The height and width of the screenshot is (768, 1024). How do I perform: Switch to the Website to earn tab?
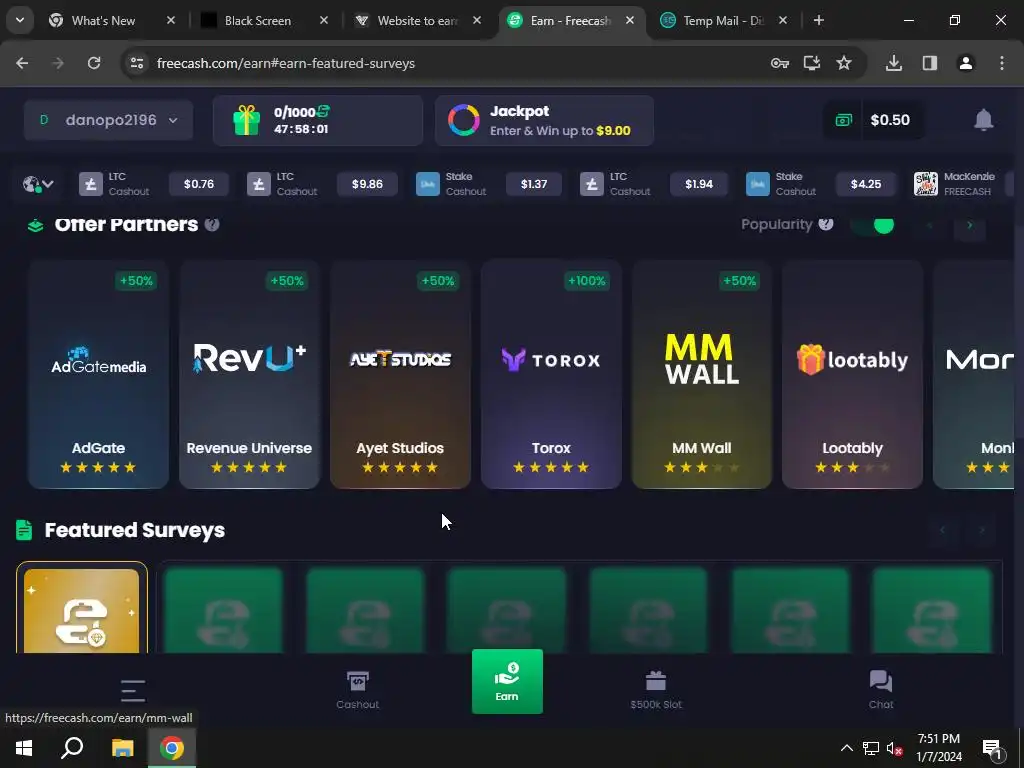click(x=417, y=20)
